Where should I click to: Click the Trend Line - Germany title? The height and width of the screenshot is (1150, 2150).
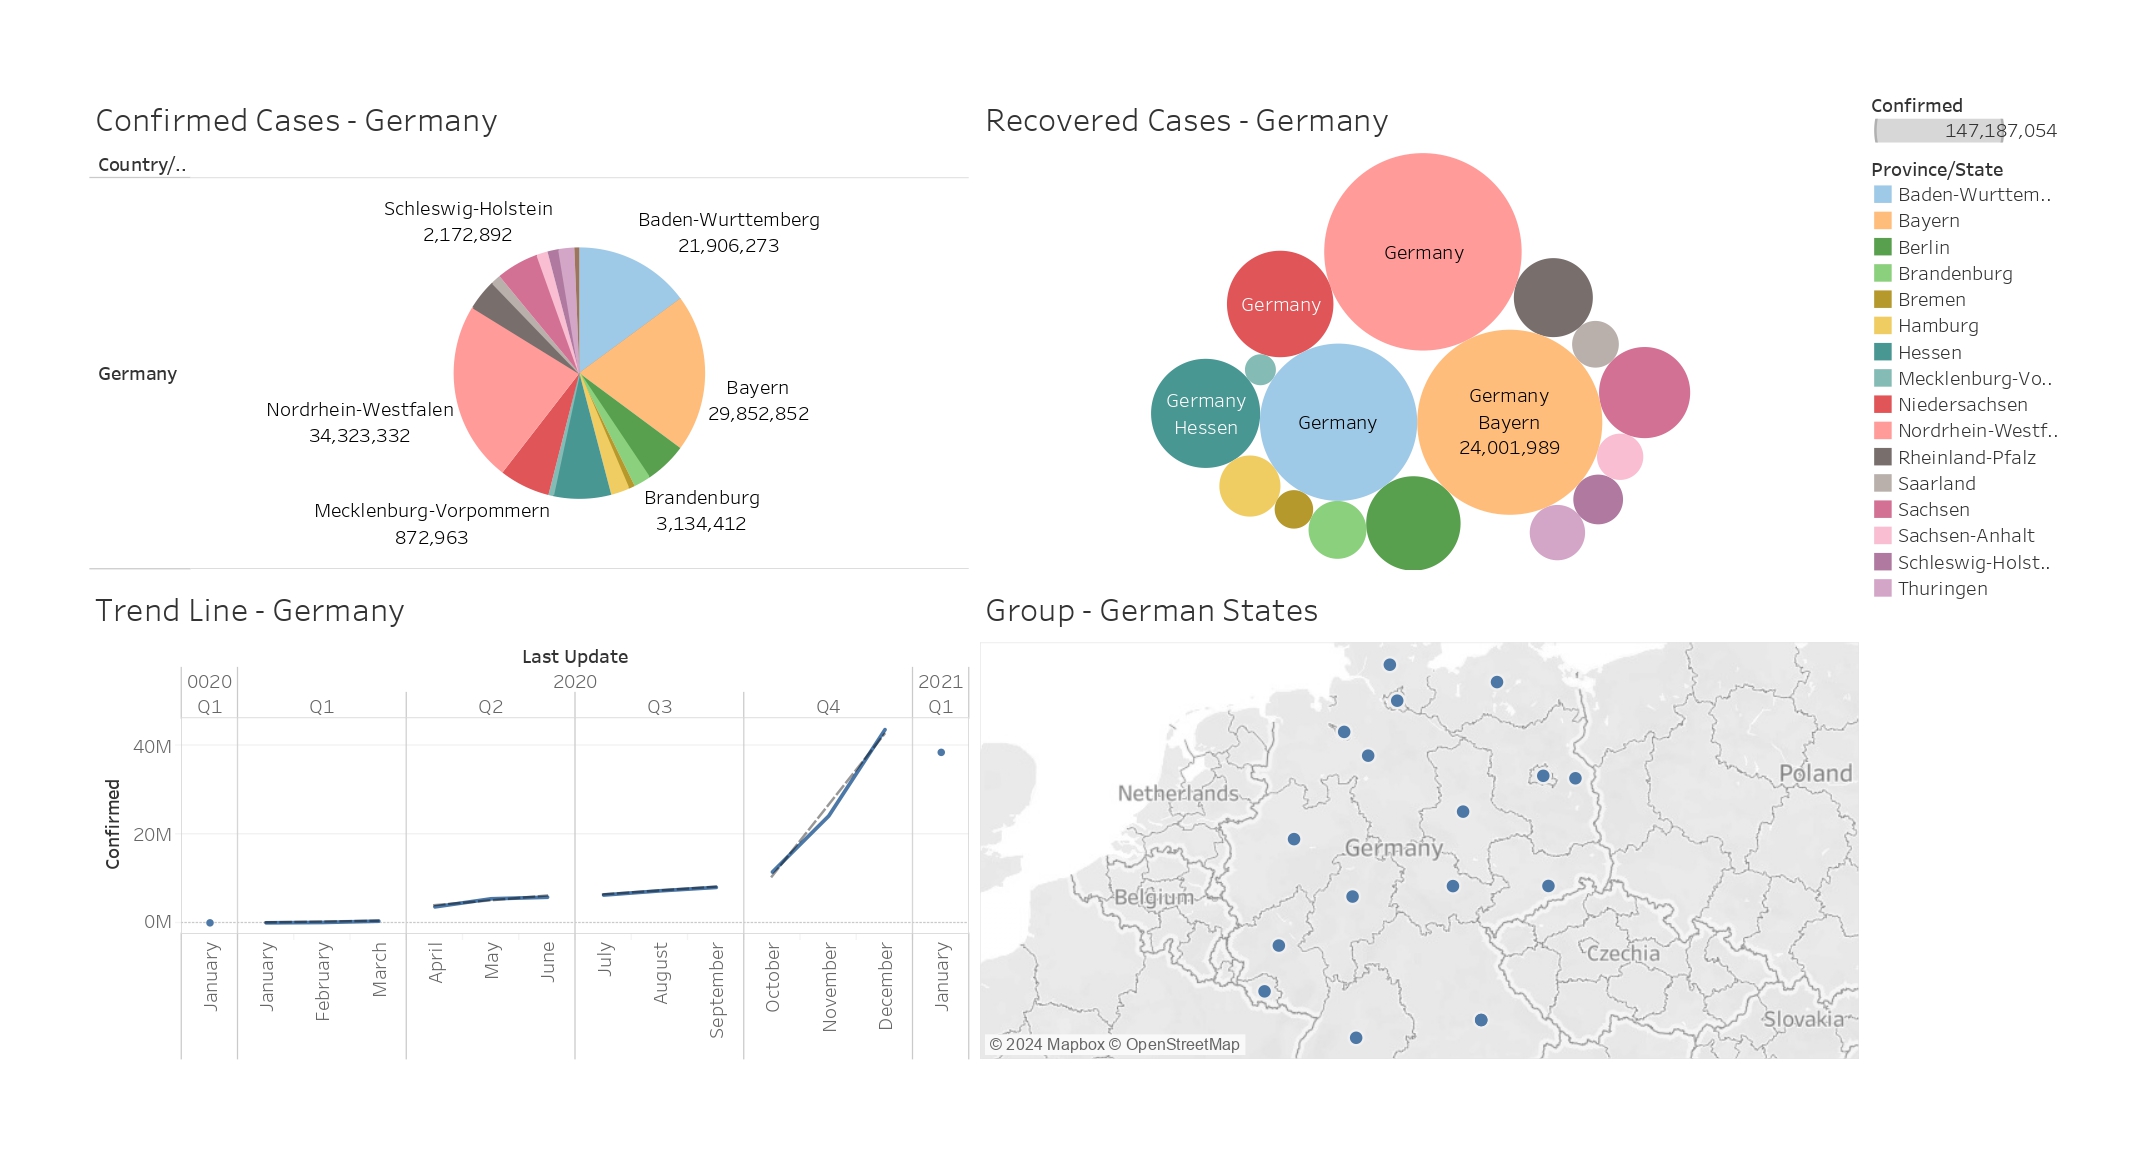[250, 611]
